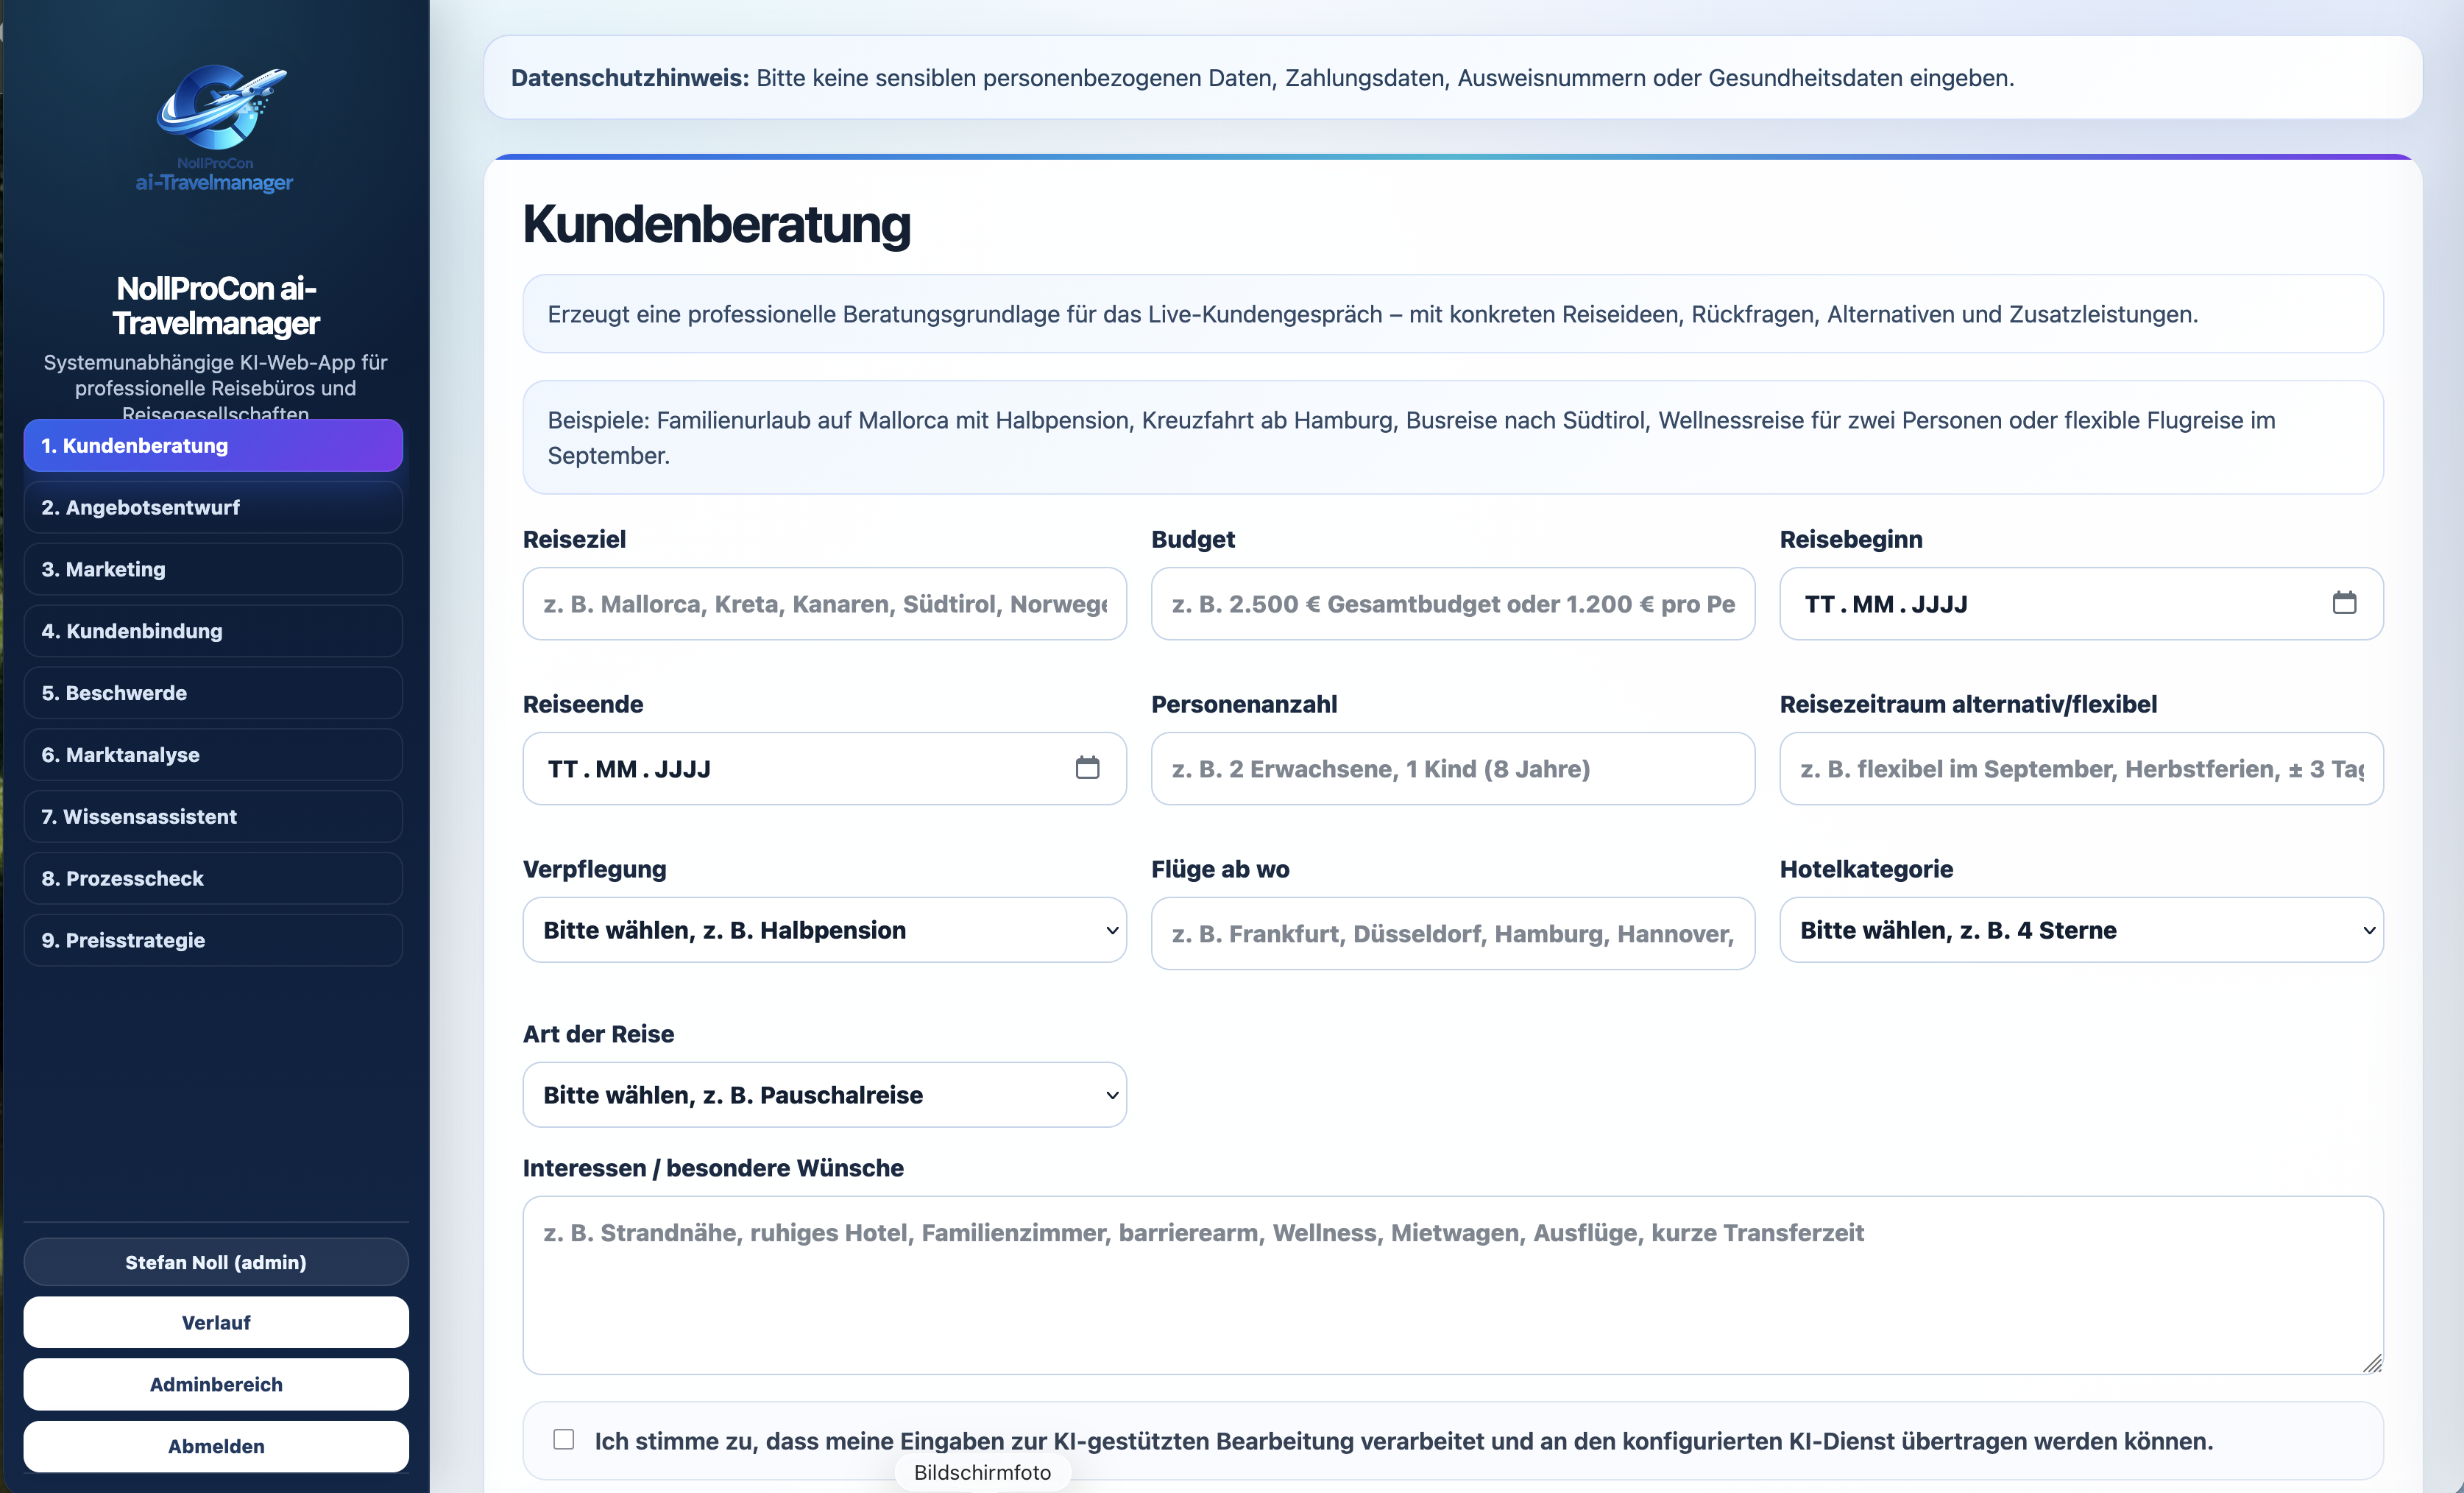Tick the KI-Bearbeitung consent checkbox
The width and height of the screenshot is (2464, 1493).
tap(564, 1439)
